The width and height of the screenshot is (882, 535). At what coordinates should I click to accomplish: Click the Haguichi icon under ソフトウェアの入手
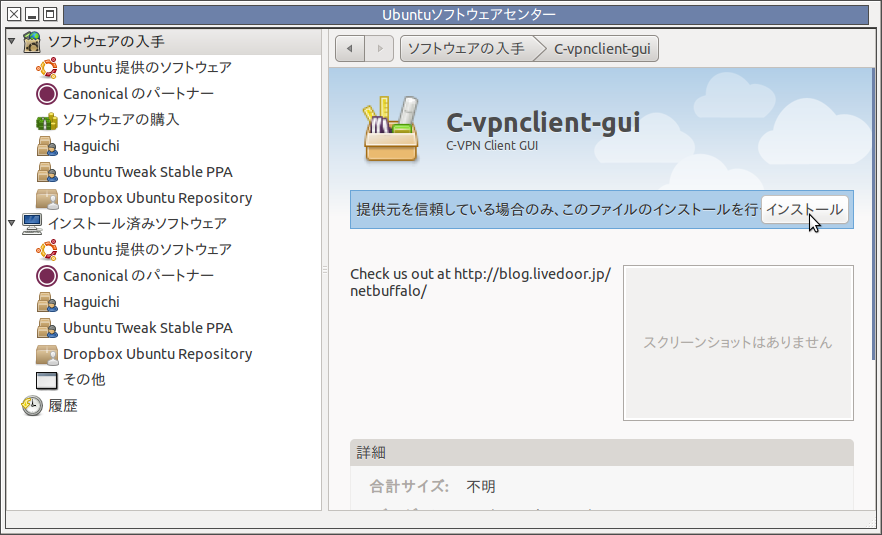click(47, 146)
